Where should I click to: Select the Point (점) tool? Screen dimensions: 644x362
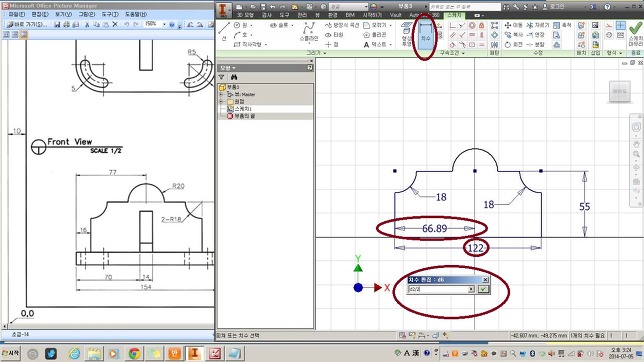(332, 44)
